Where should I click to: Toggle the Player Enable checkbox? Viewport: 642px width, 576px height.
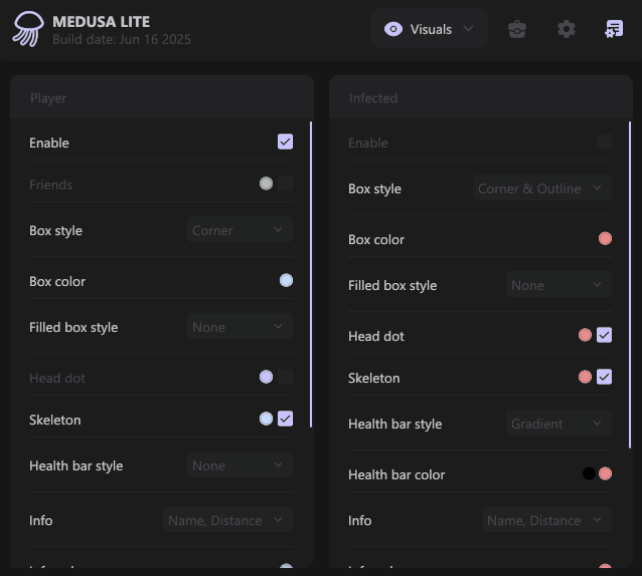pos(285,142)
